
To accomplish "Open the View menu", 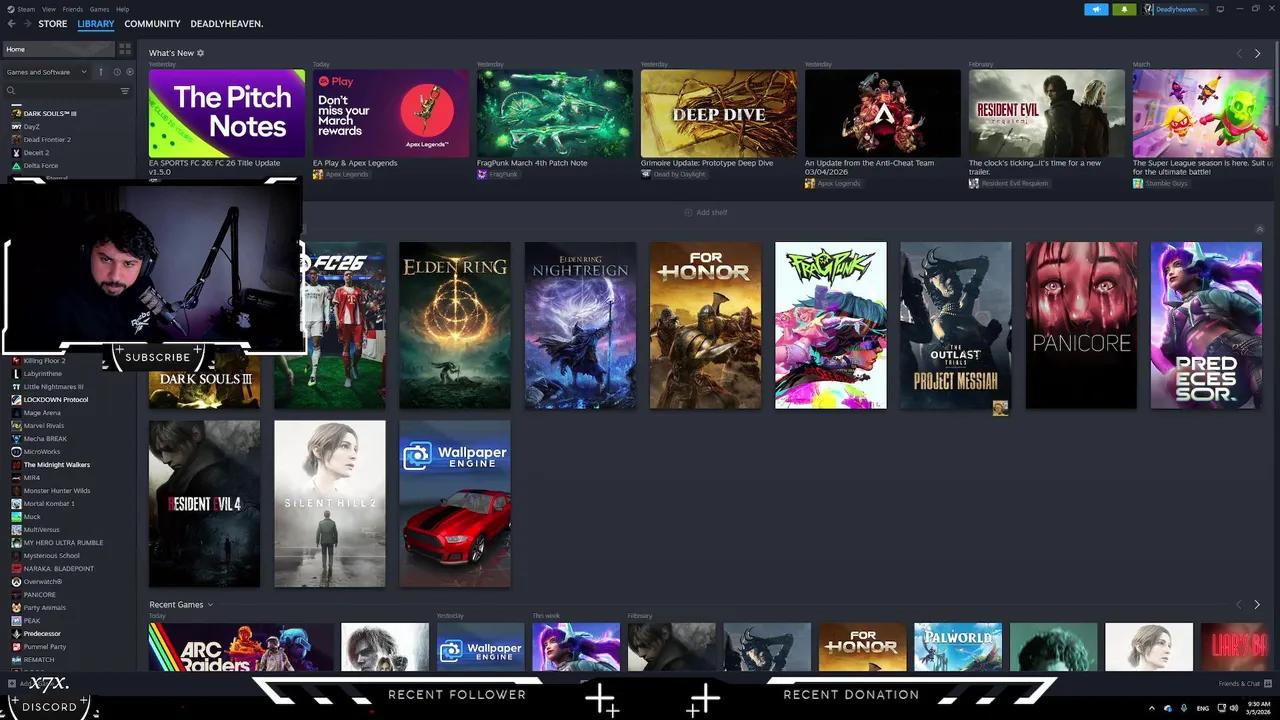I will pos(48,9).
